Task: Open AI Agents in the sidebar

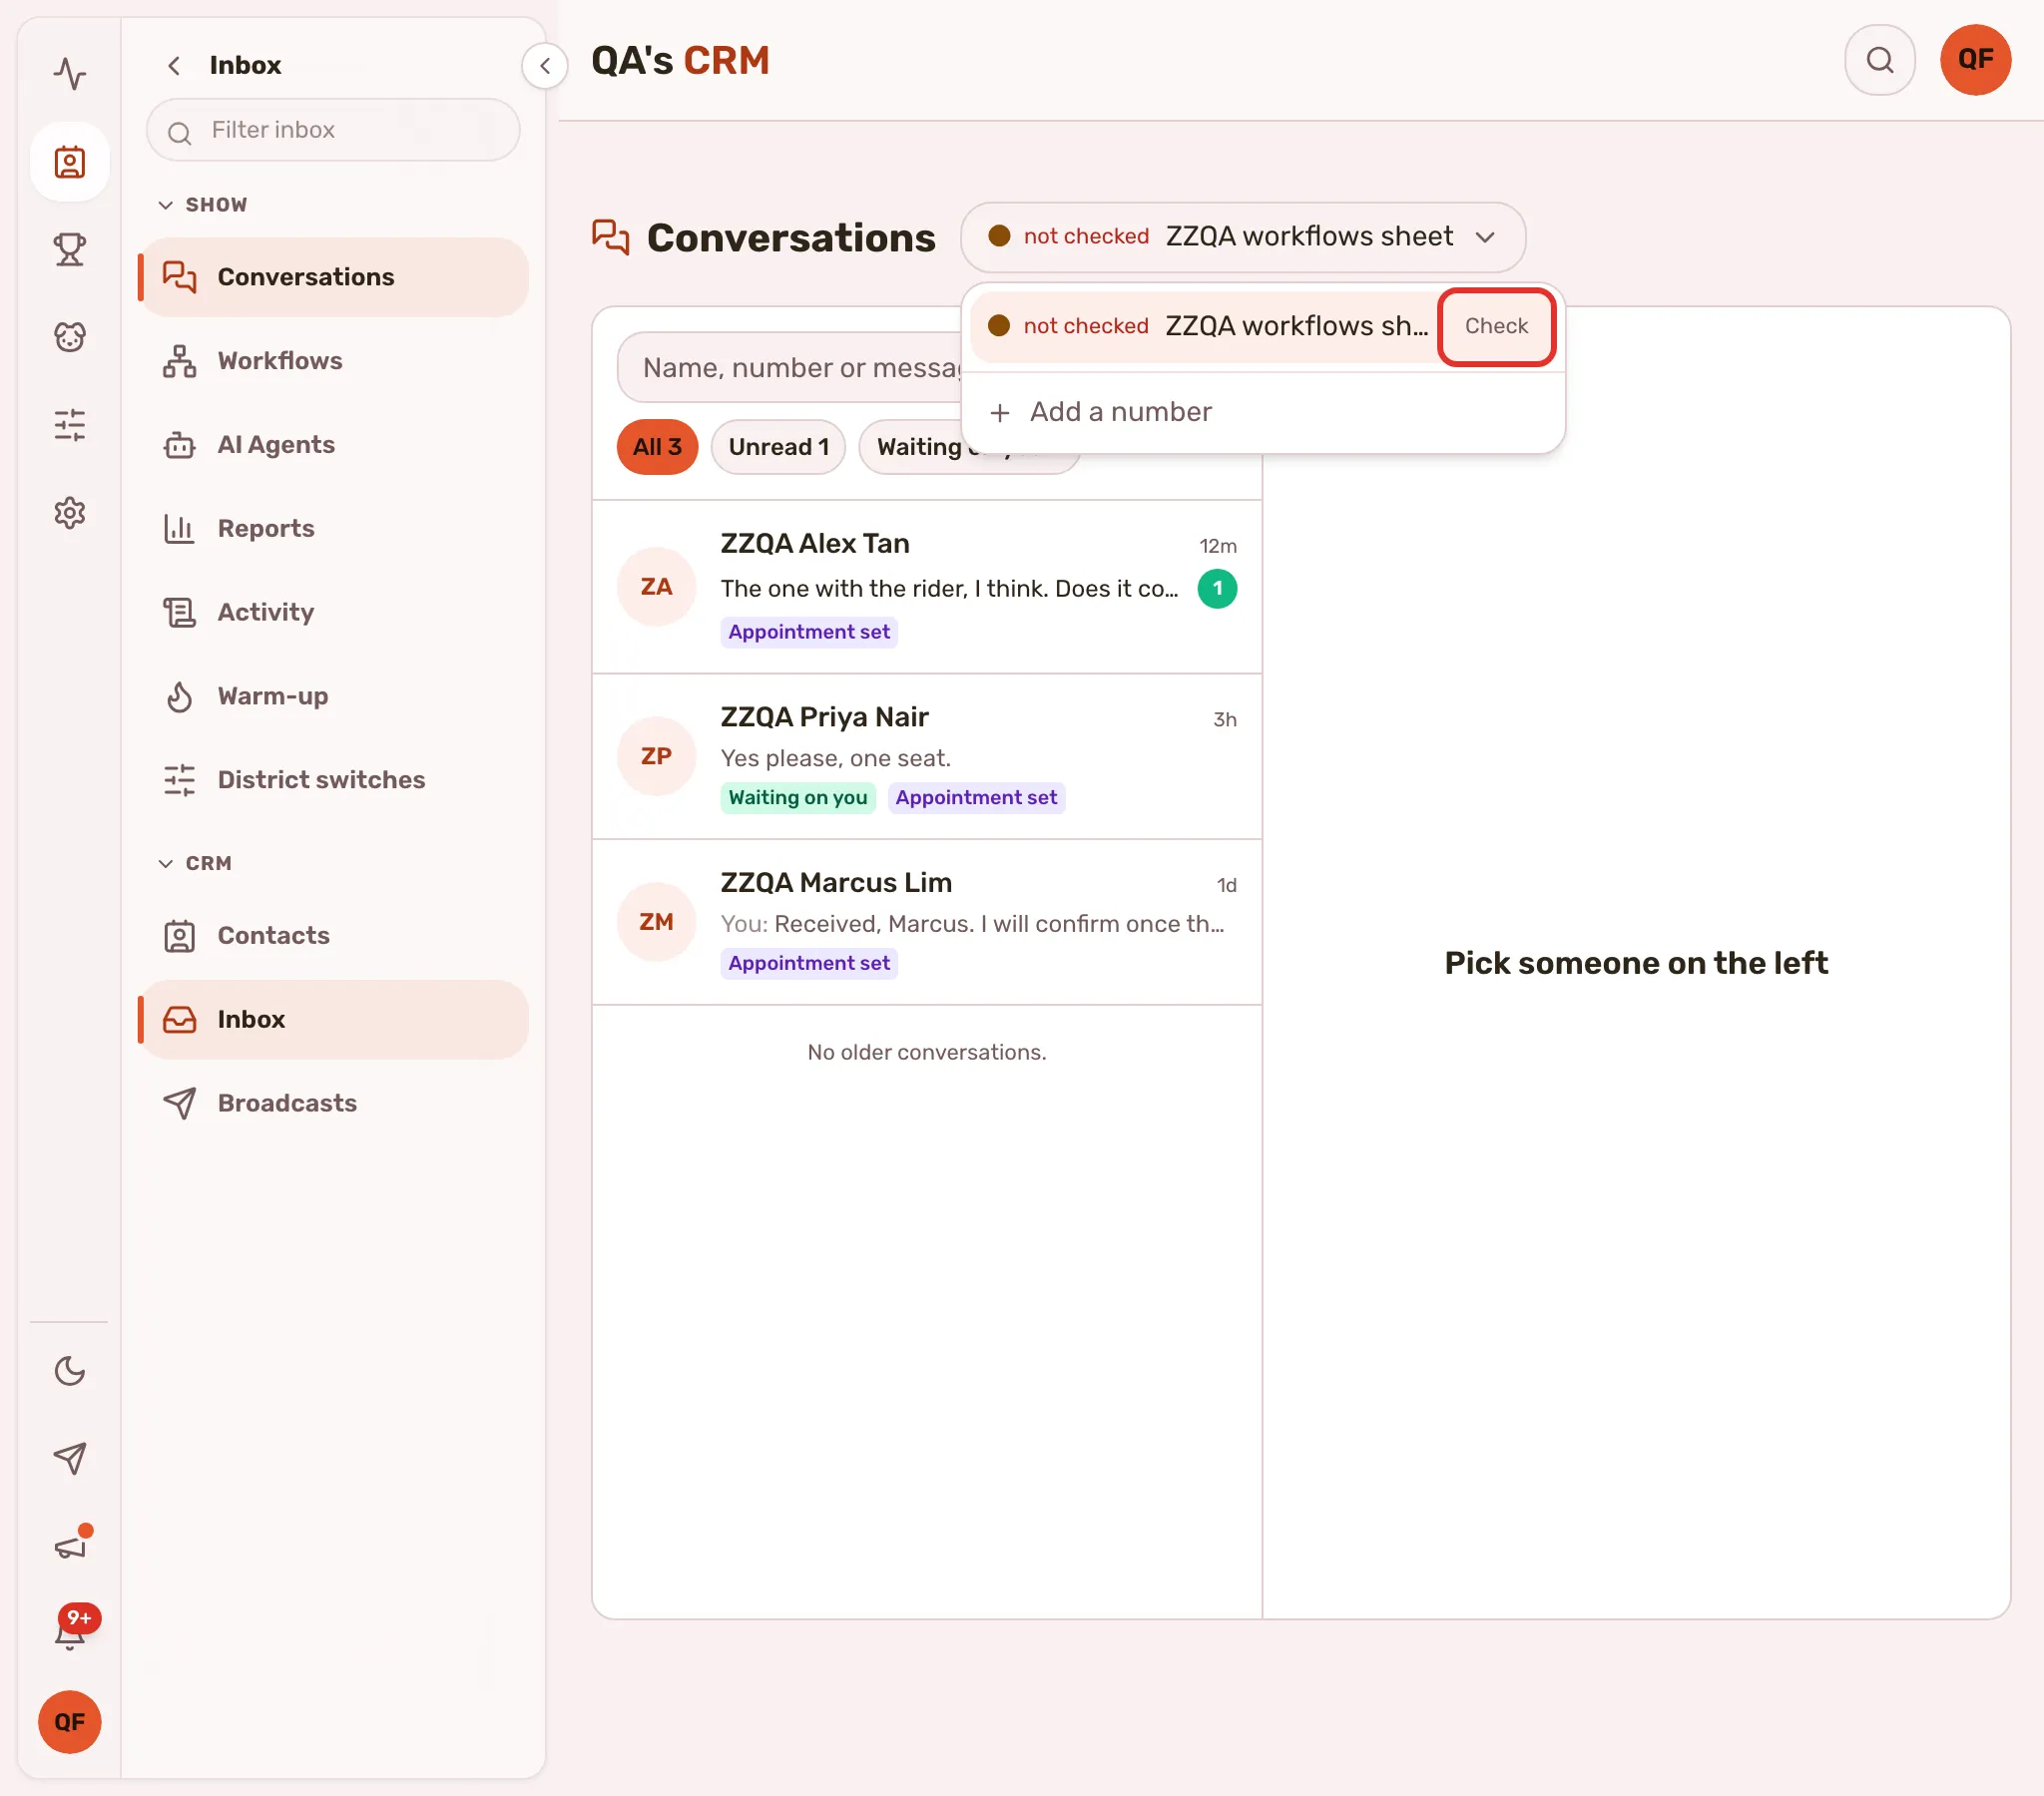Action: click(x=334, y=445)
